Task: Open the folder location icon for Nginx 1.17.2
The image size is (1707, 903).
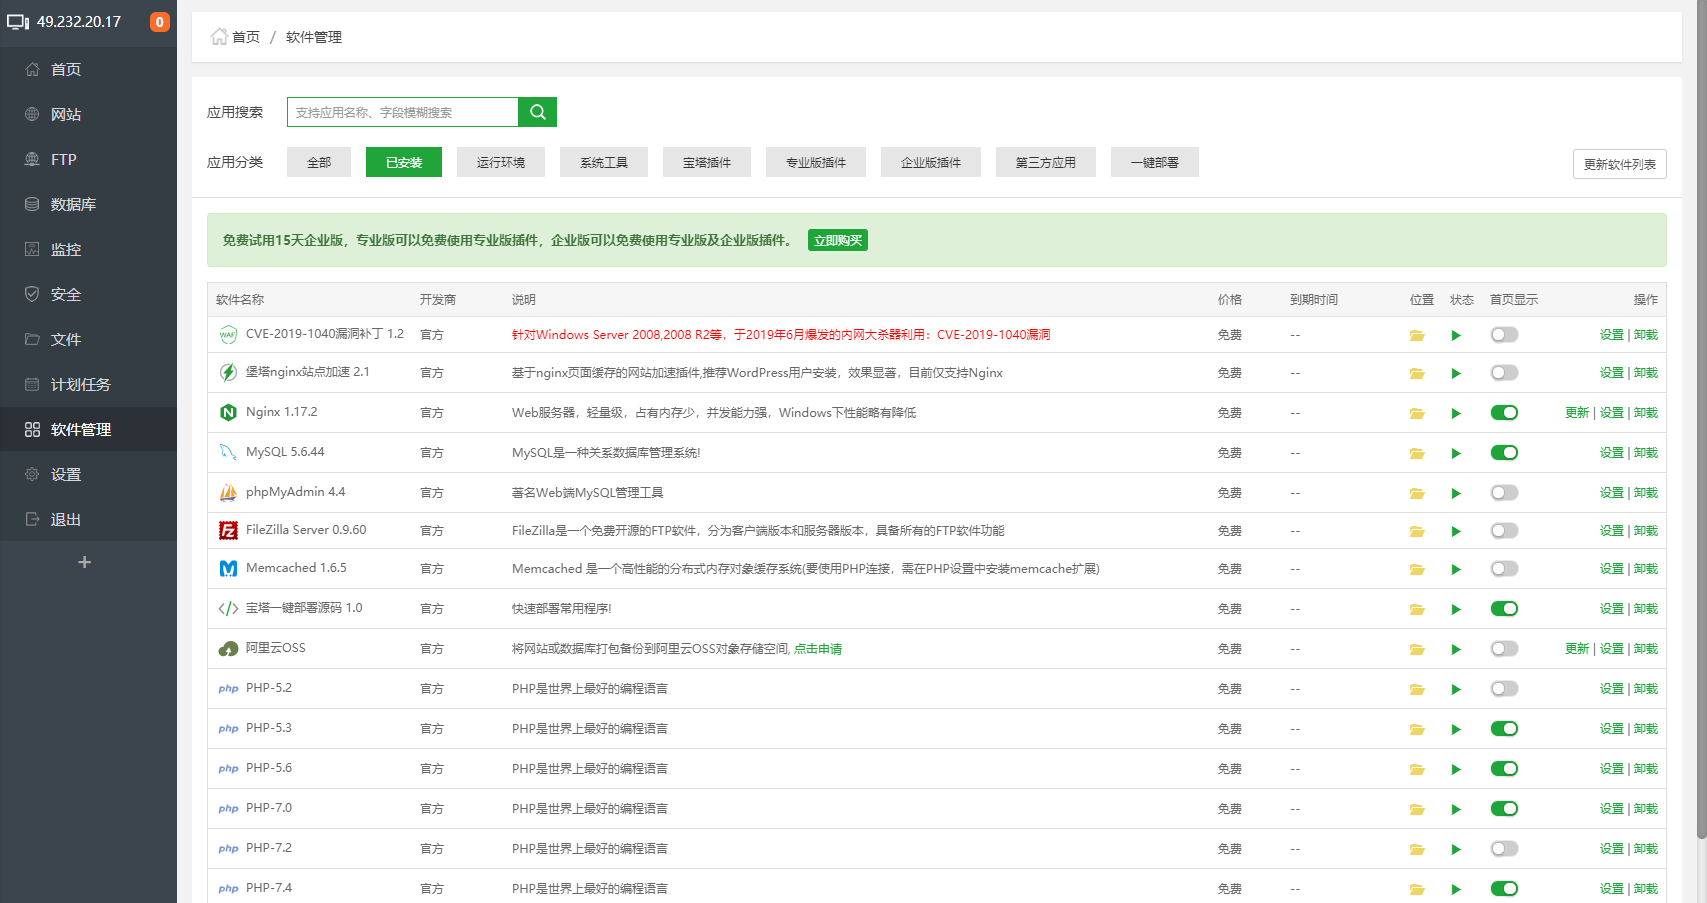Action: [x=1417, y=413]
